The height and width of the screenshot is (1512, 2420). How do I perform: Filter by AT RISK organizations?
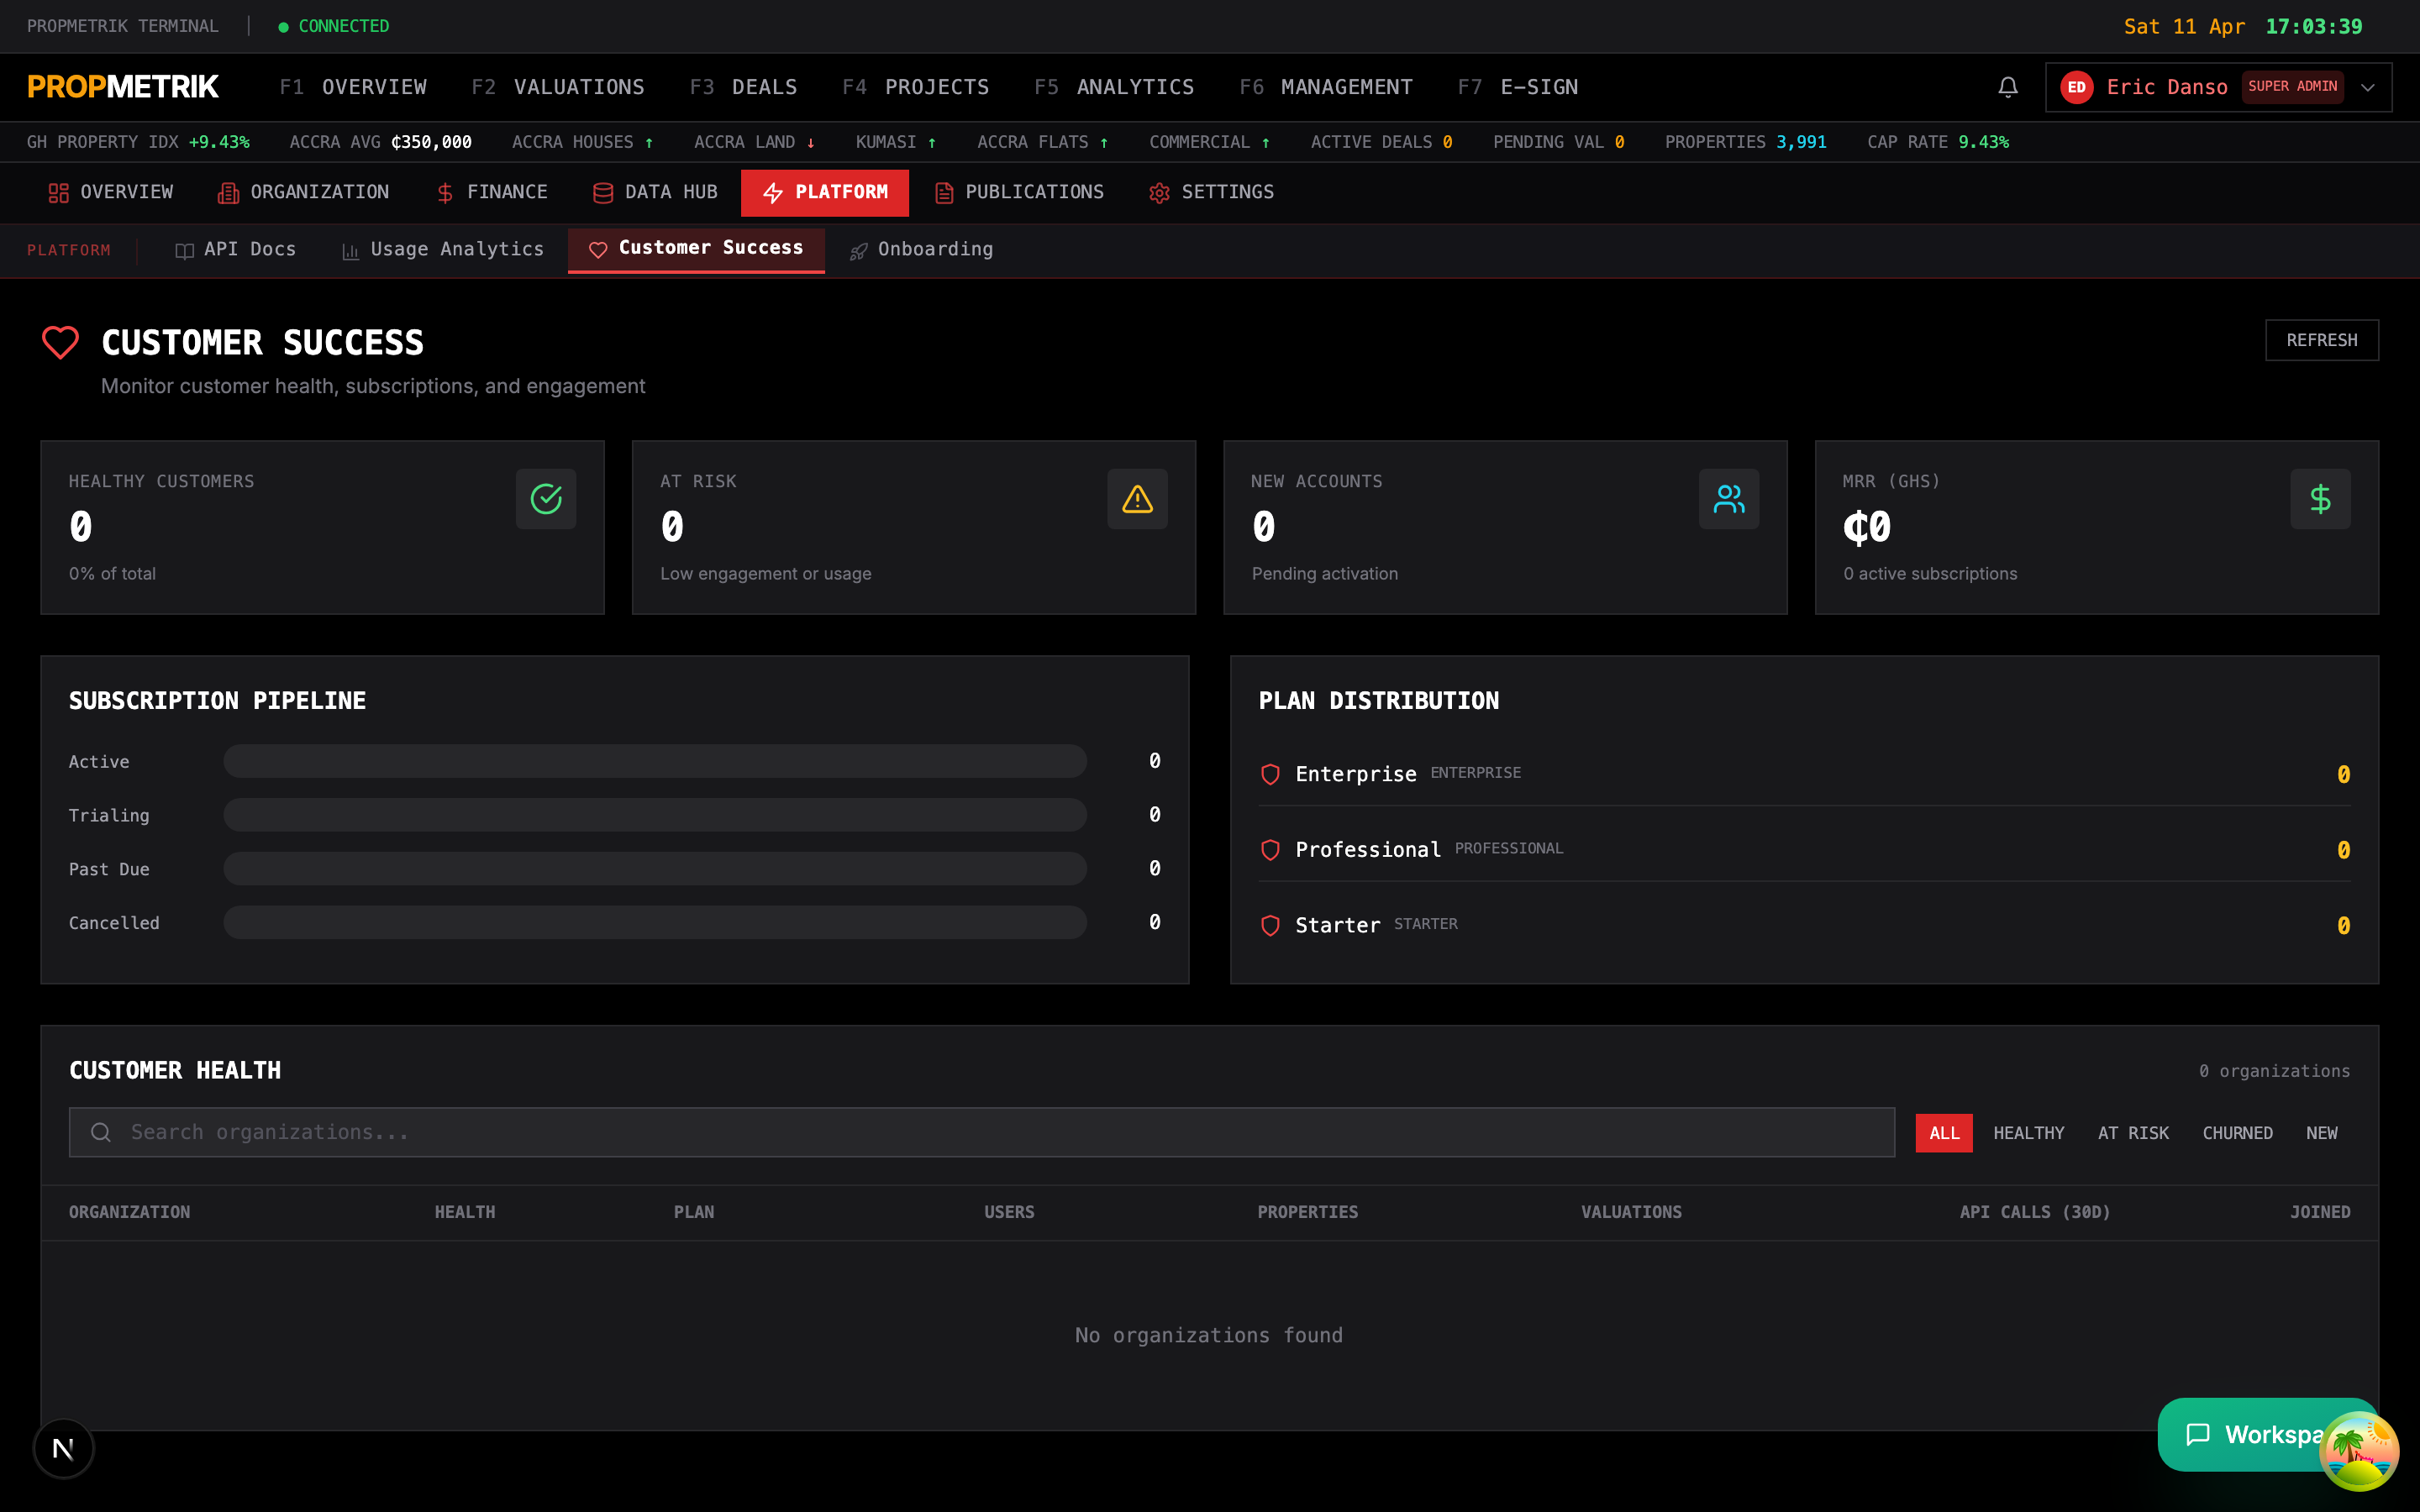[2133, 1133]
